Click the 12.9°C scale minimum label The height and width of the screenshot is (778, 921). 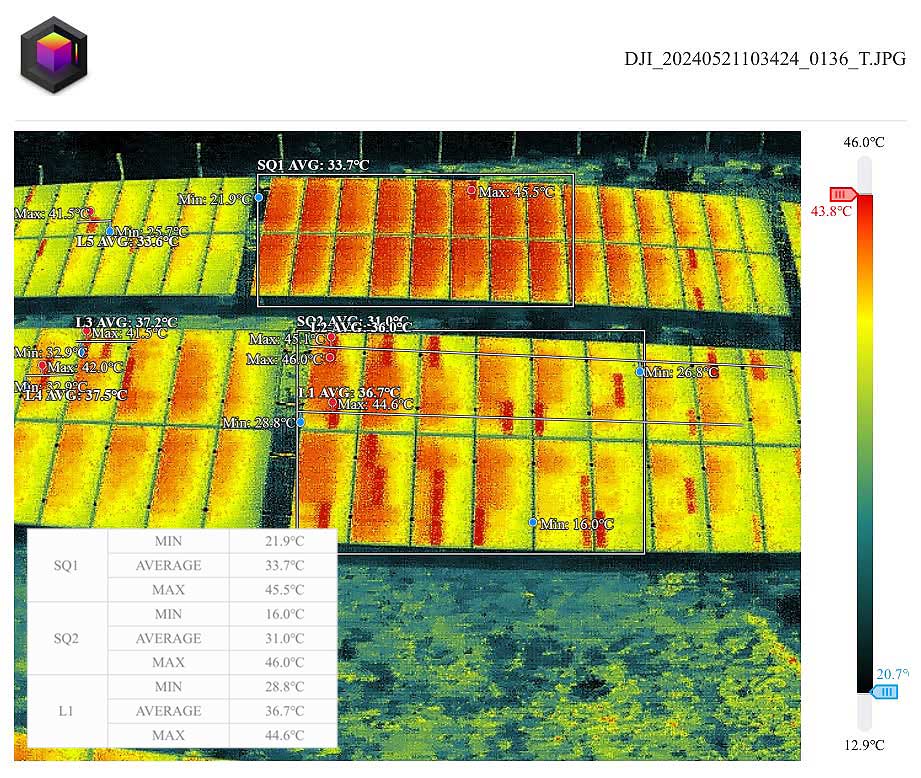(x=864, y=745)
